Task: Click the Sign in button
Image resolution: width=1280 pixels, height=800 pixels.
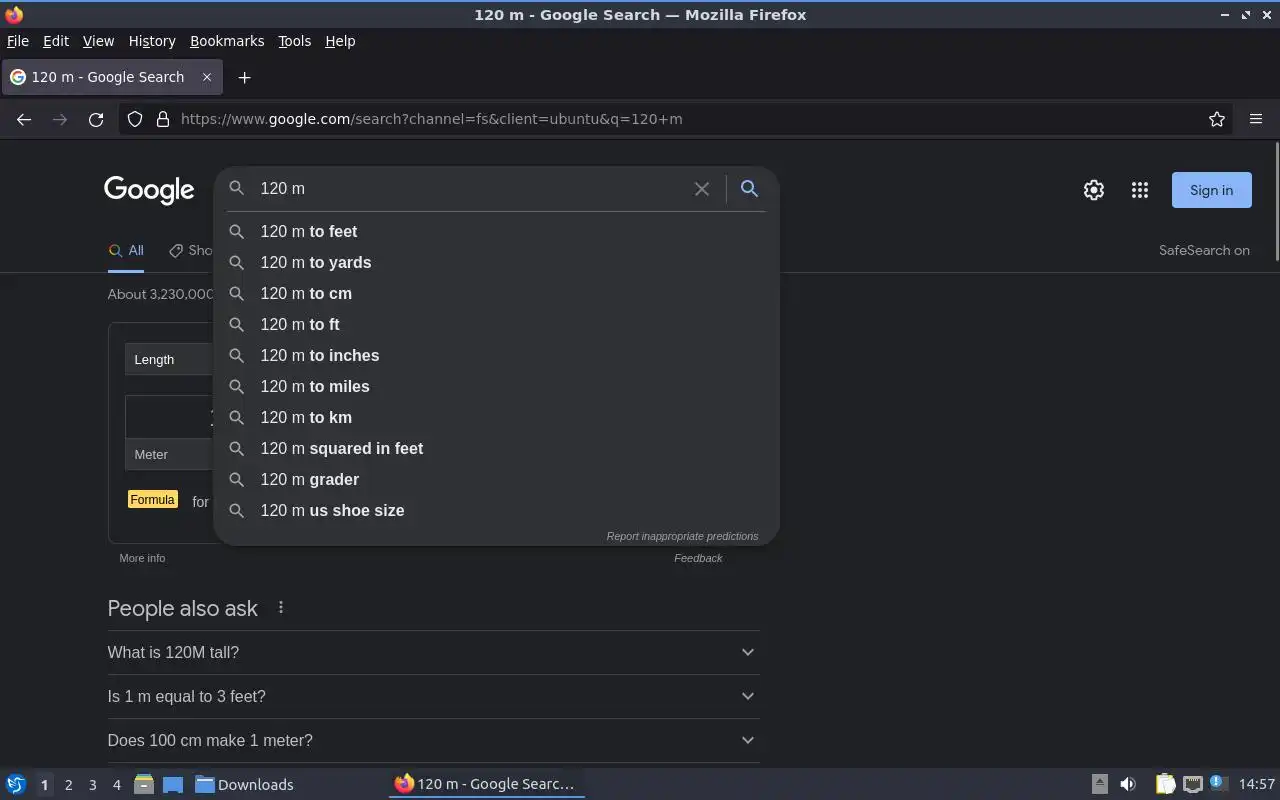Action: pos(1211,190)
